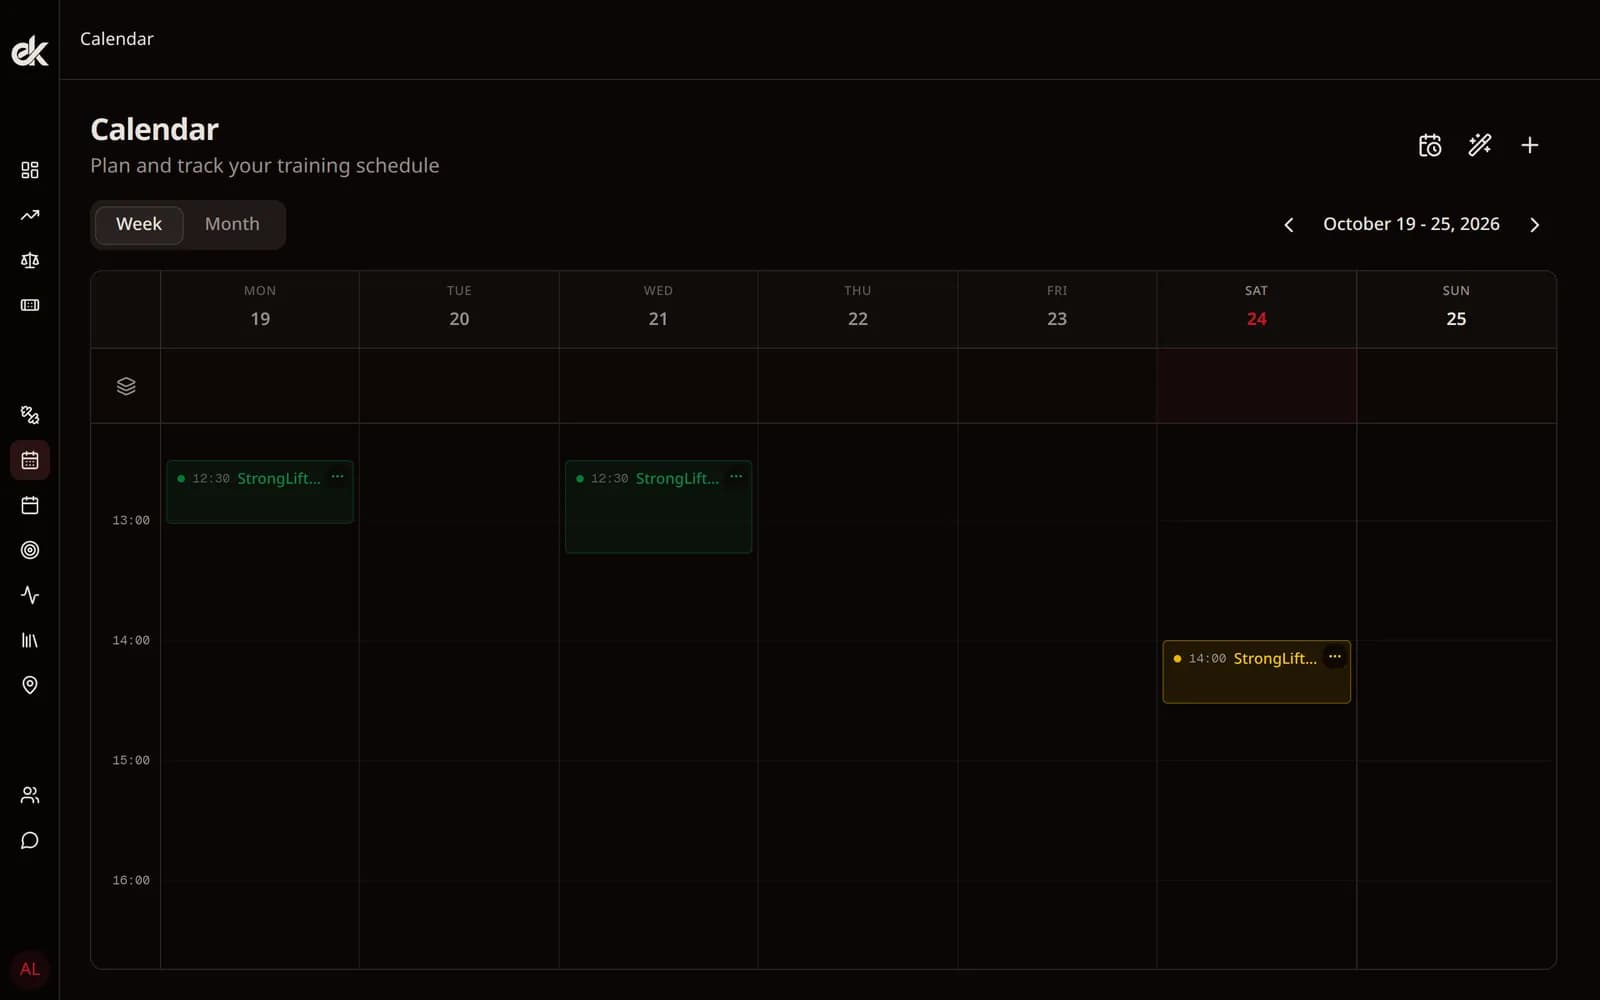1600x1000 pixels.
Task: Open the dashboard grid icon in sidebar
Action: coord(30,170)
